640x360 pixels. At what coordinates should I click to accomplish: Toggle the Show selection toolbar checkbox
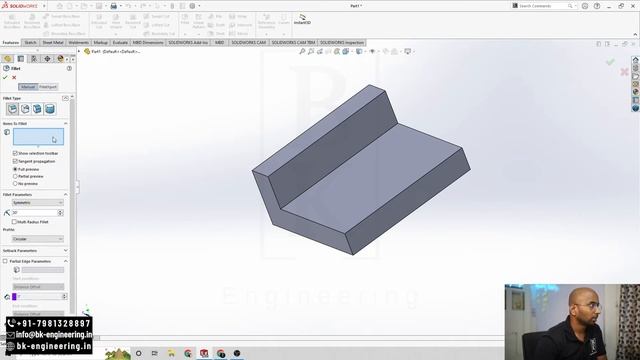(15, 153)
